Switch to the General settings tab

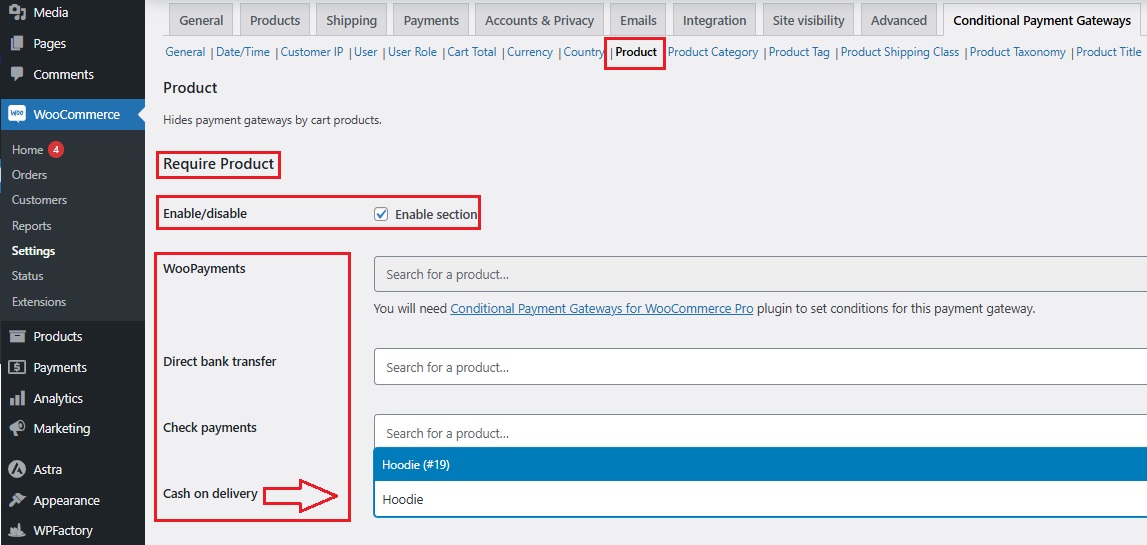(201, 20)
